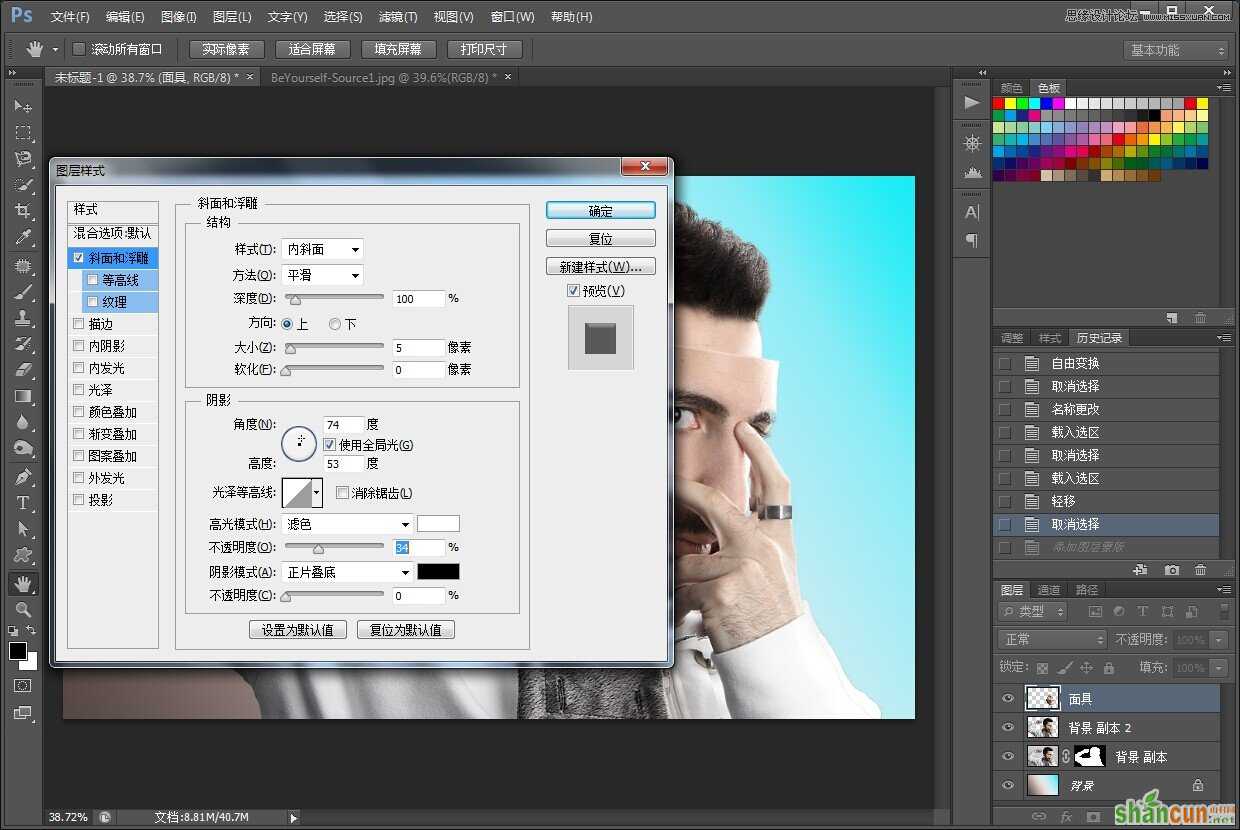Enable the 消除锯齿 checkbox
1240x830 pixels.
point(342,492)
